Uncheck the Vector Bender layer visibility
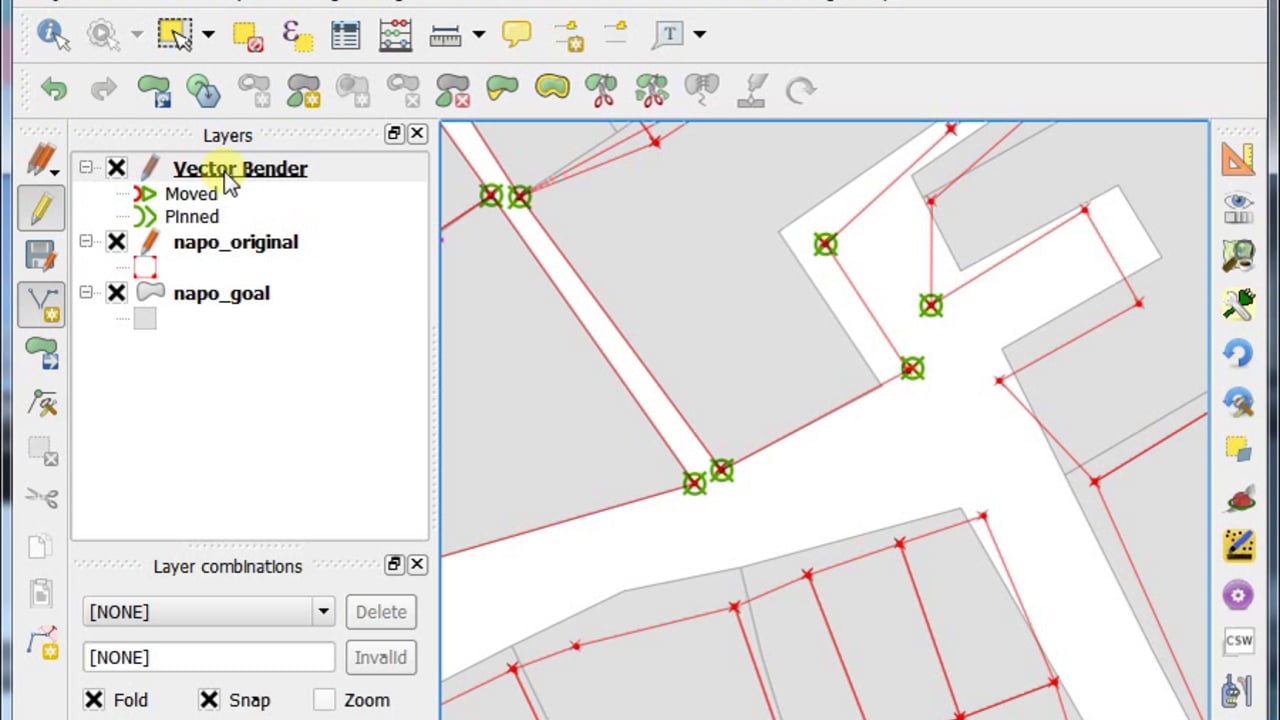Viewport: 1280px width, 720px height. click(117, 168)
